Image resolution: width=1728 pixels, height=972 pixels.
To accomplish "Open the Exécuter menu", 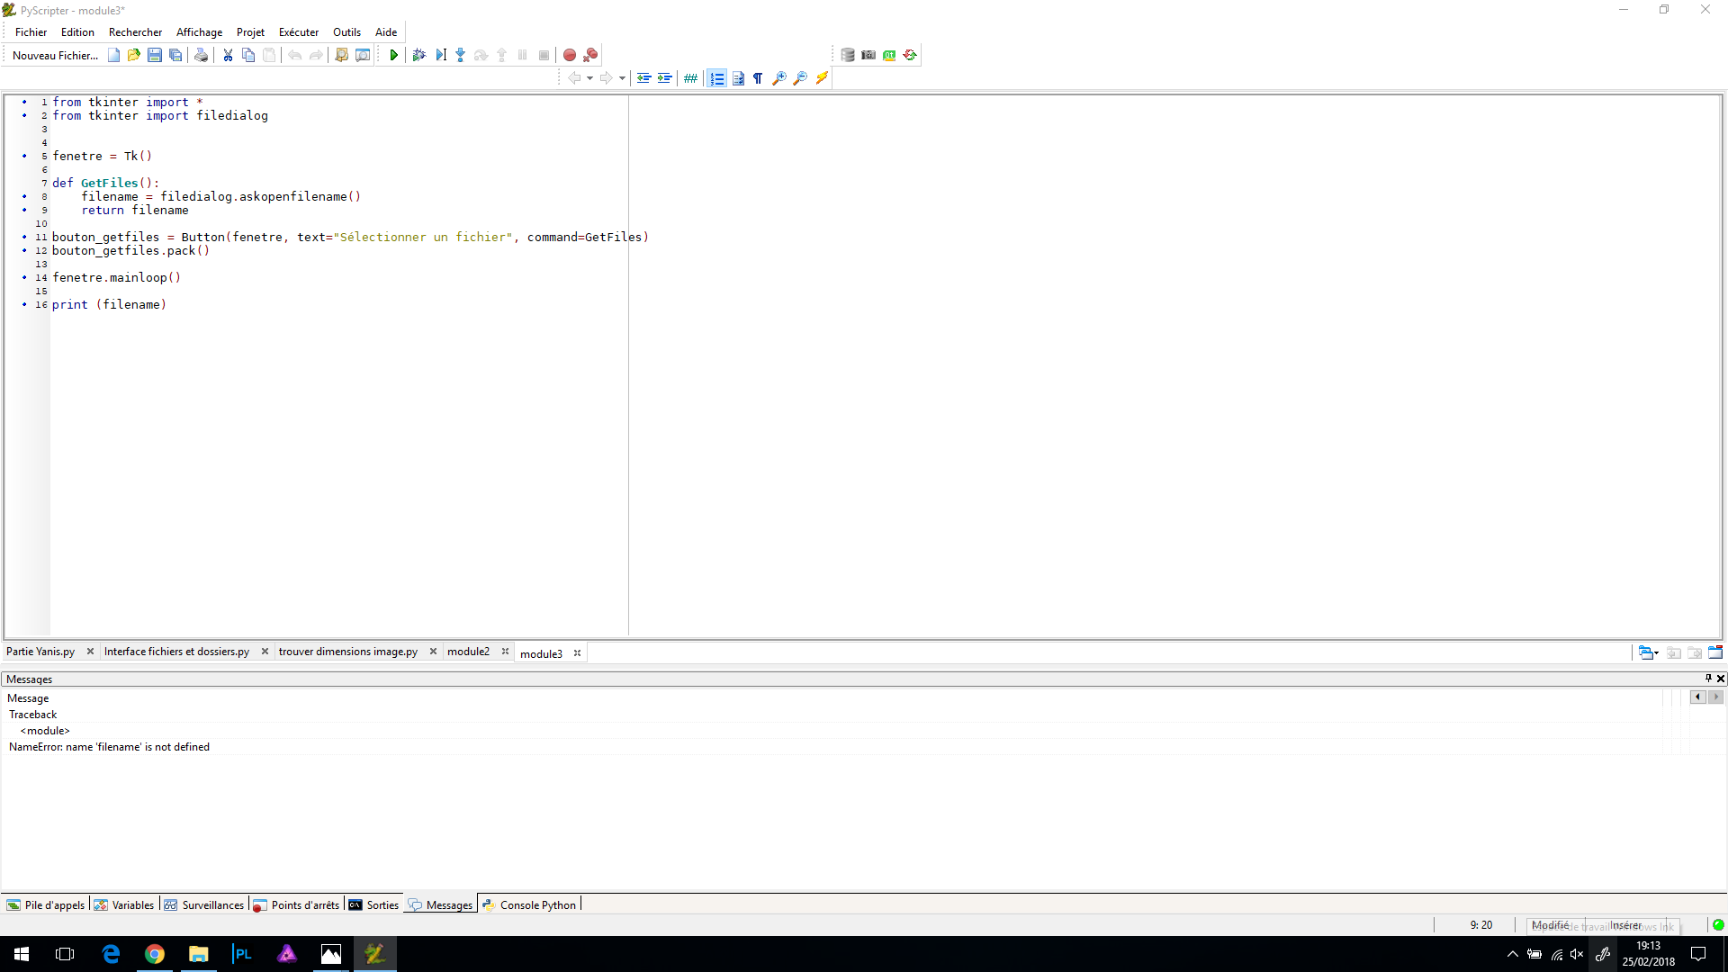I will 298,31.
